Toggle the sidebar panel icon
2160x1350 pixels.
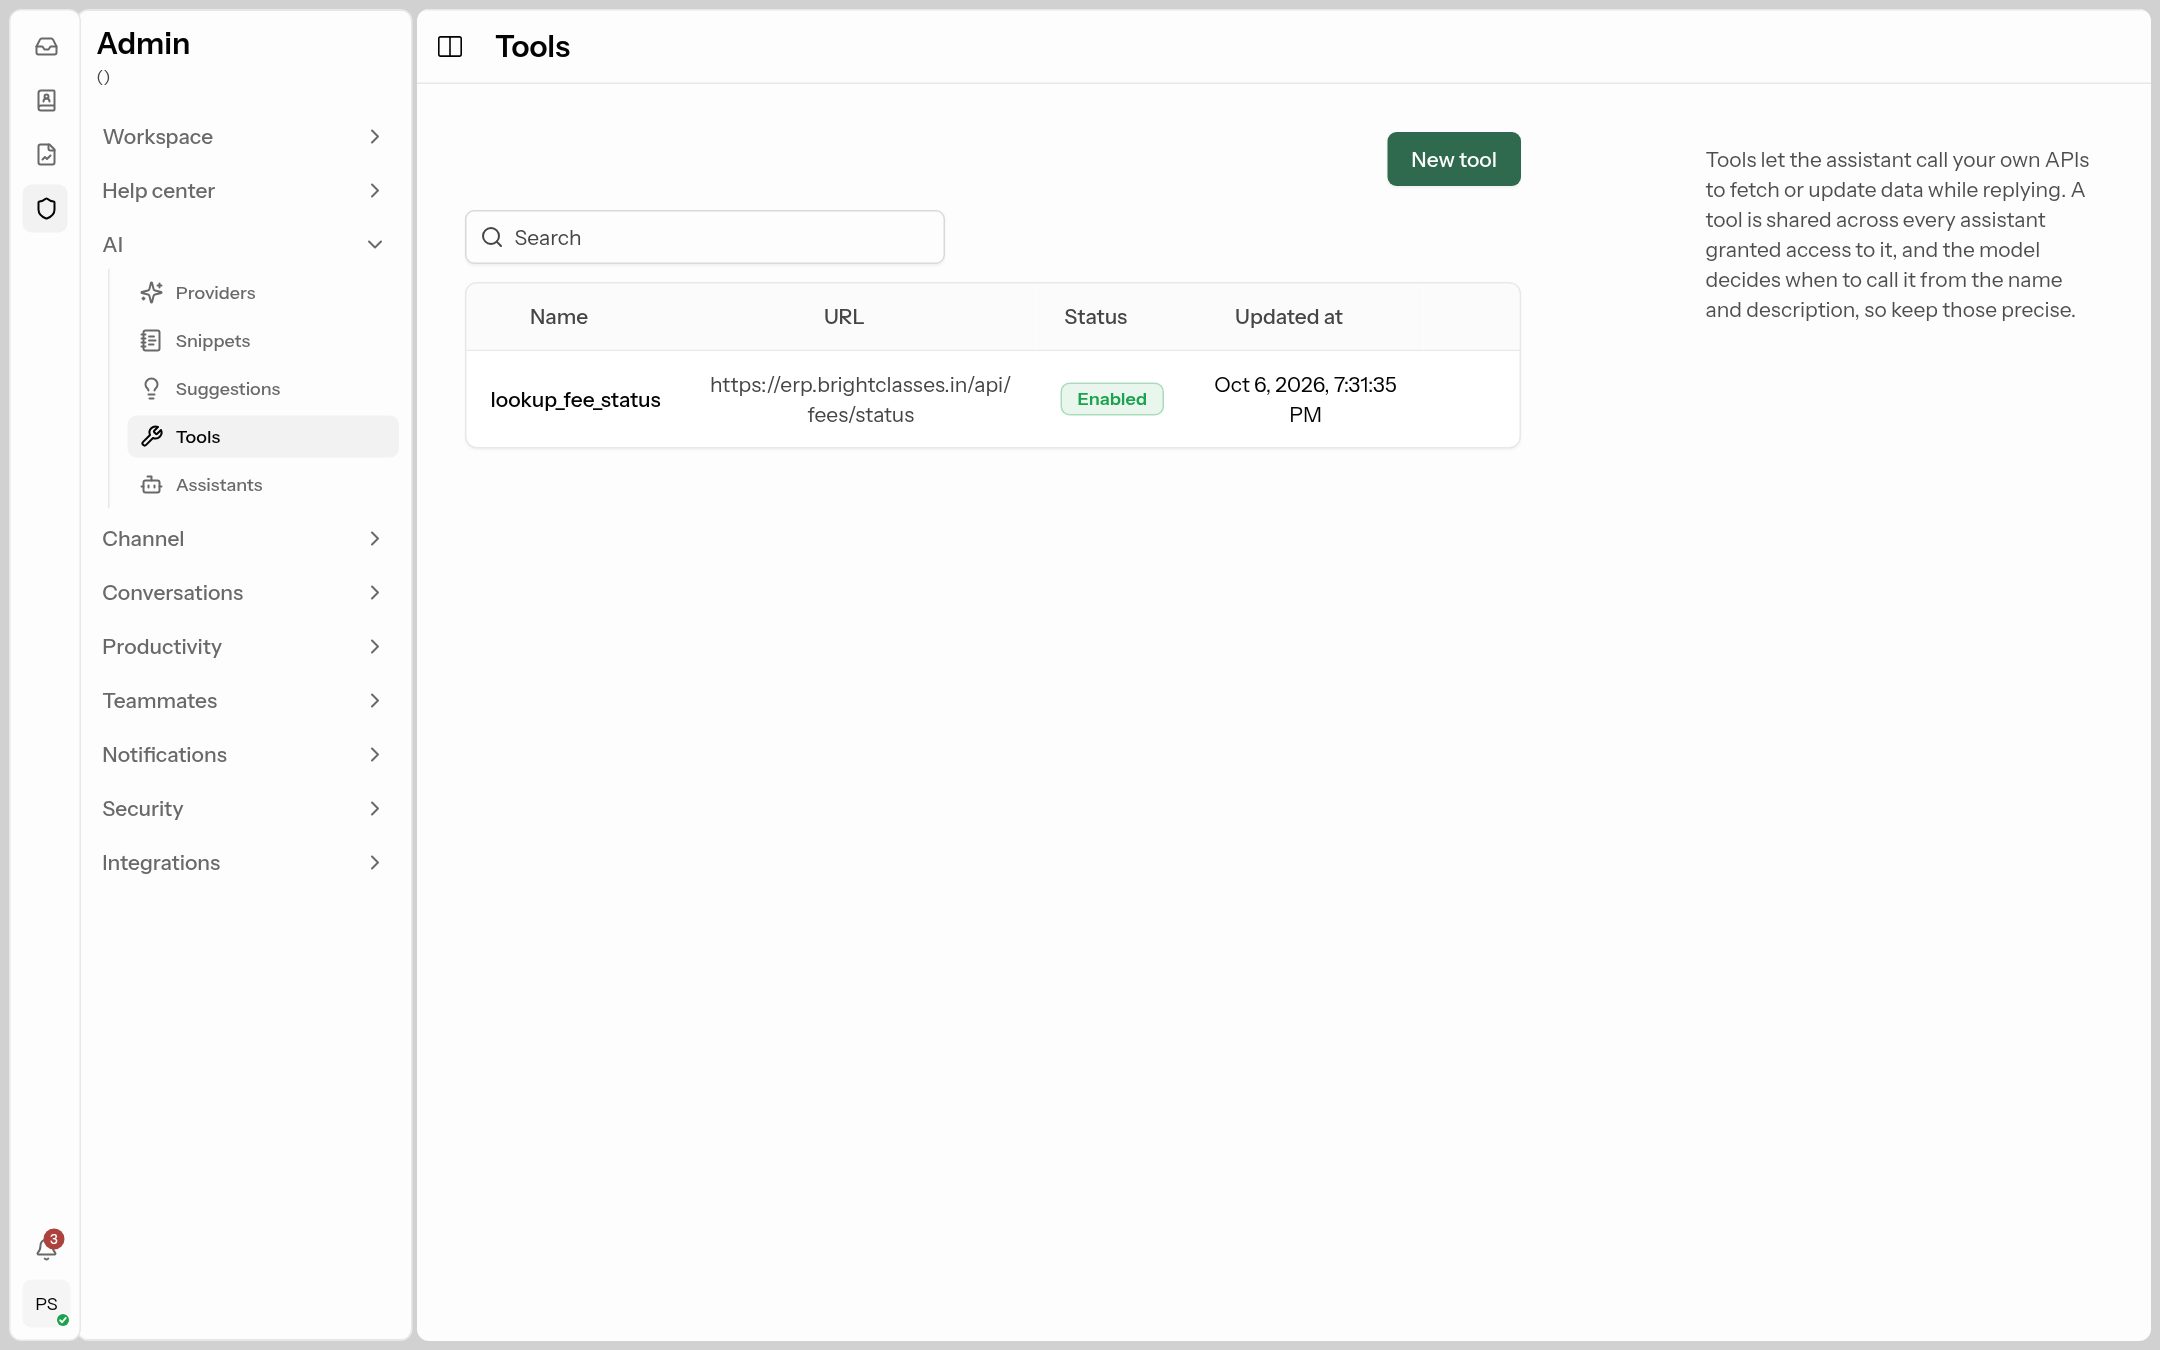tap(450, 46)
